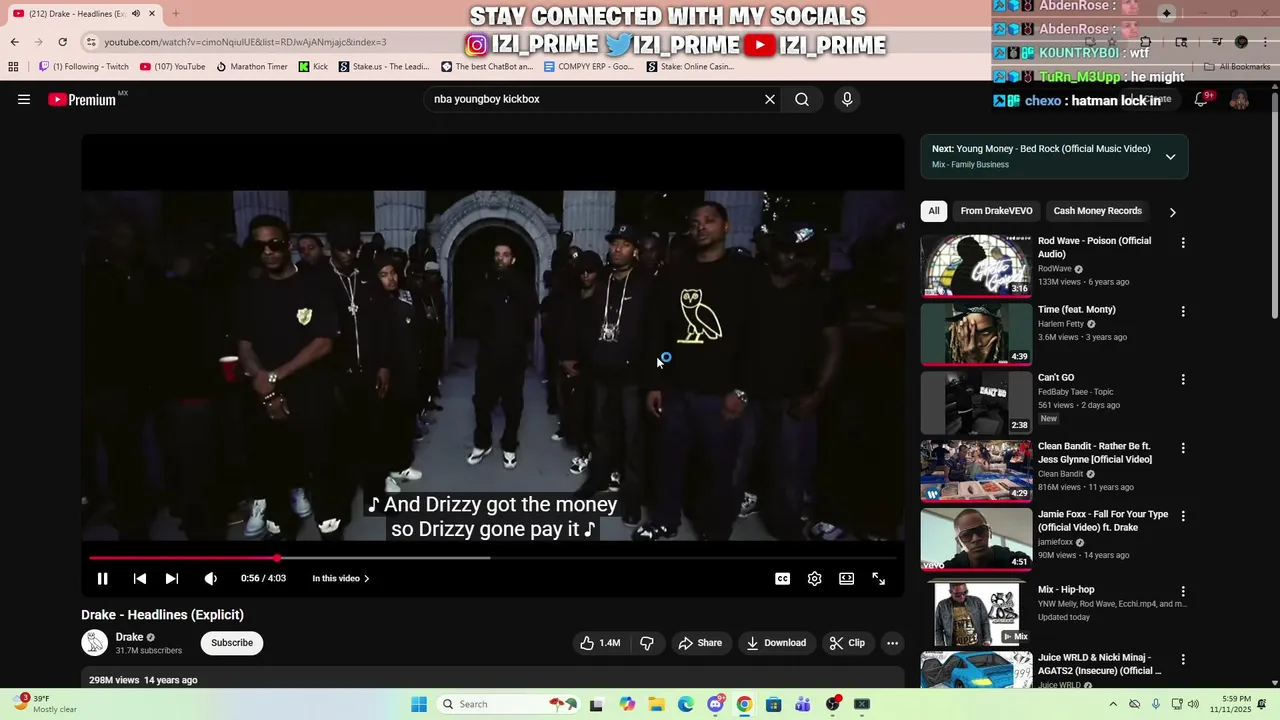The width and height of the screenshot is (1280, 720).
Task: Select the 'From DrakeVEVO' chip
Action: (996, 211)
